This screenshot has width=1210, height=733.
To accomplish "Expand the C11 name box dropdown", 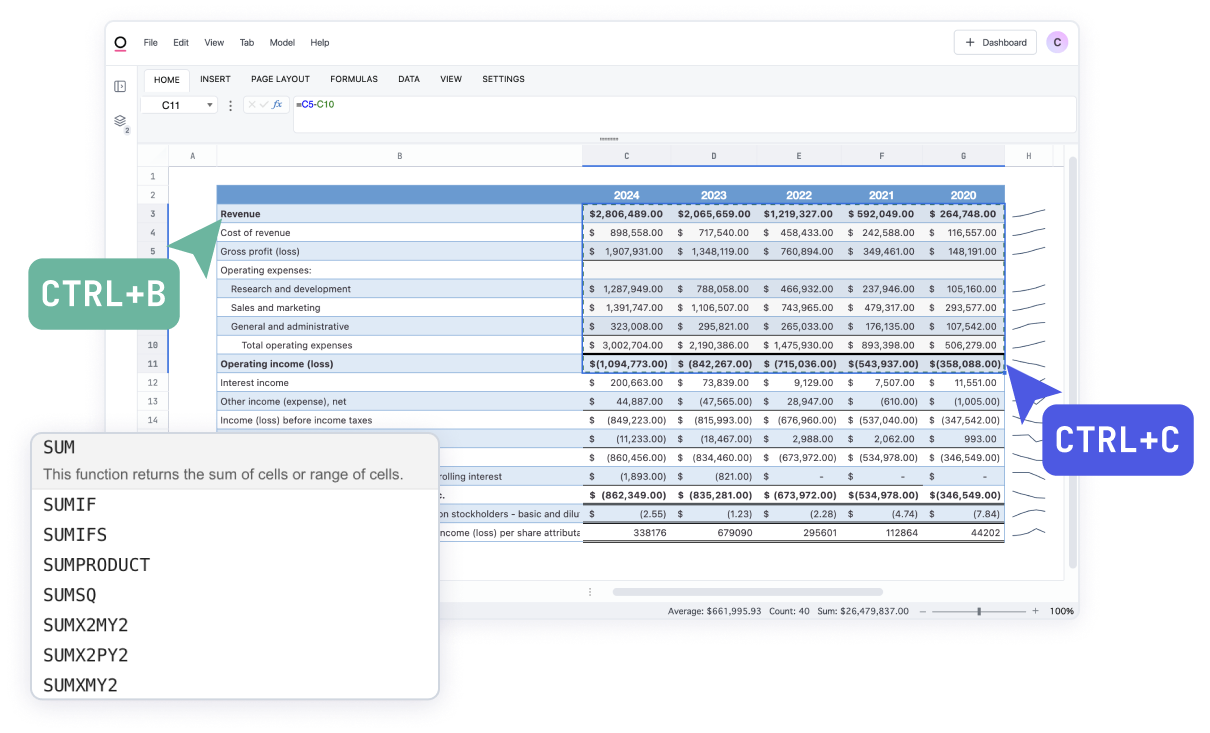I will point(210,105).
